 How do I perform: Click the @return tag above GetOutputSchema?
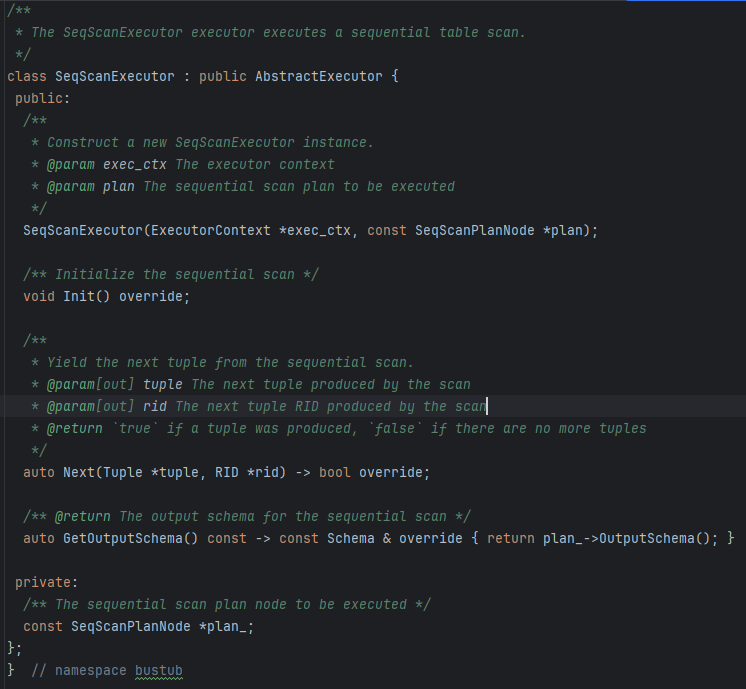coord(82,516)
